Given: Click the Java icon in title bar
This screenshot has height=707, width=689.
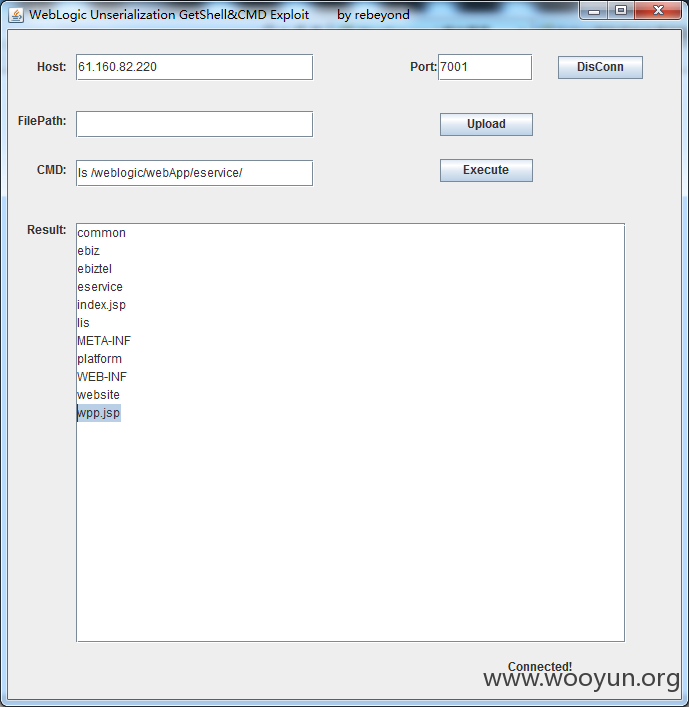Looking at the screenshot, I should click(16, 15).
